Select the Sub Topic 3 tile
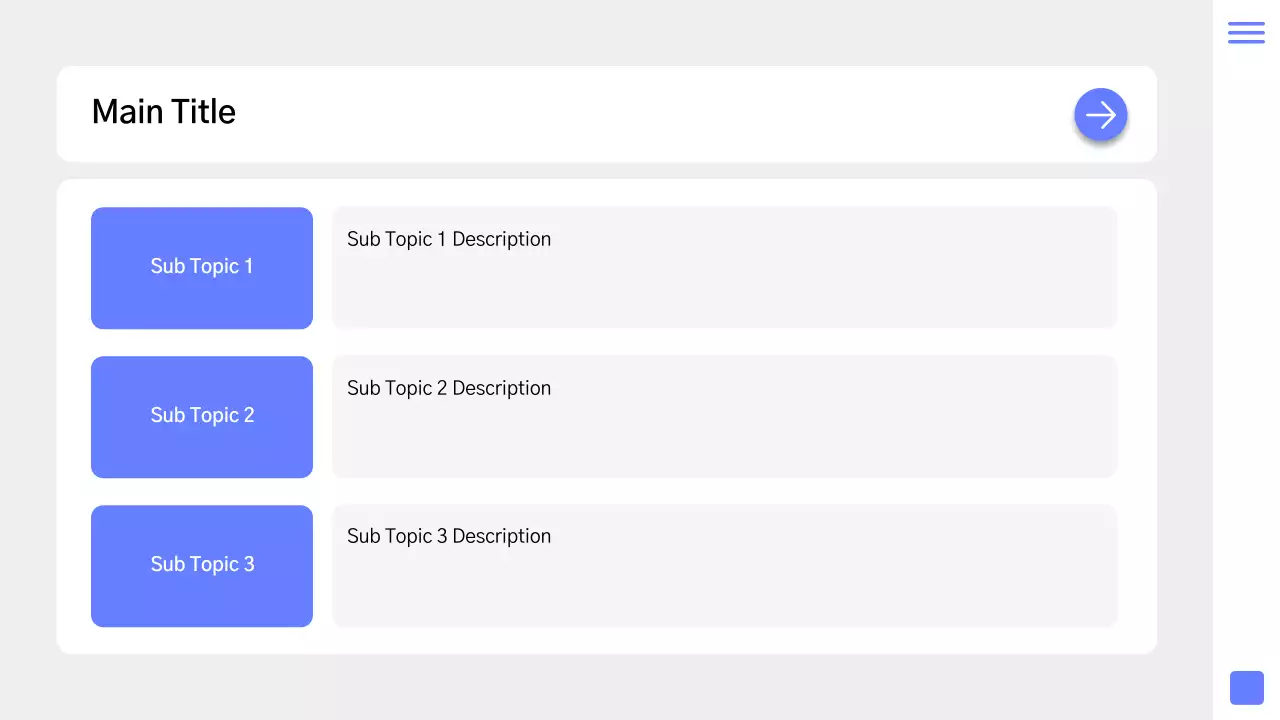The height and width of the screenshot is (720, 1280). point(202,600)
